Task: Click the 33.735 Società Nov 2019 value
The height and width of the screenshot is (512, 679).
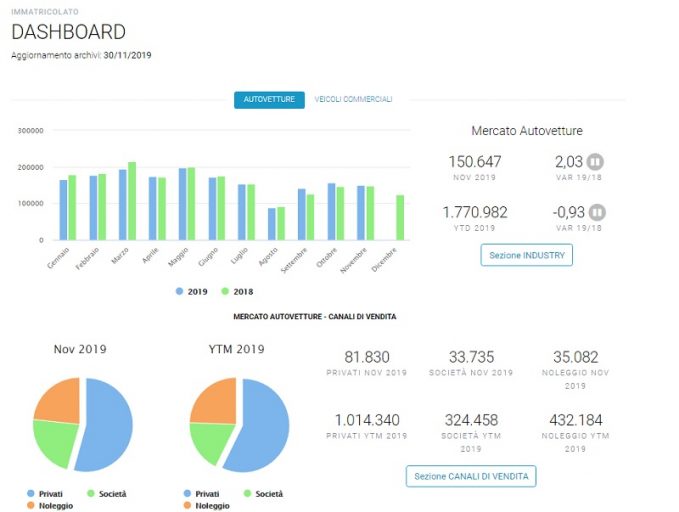Action: click(471, 357)
